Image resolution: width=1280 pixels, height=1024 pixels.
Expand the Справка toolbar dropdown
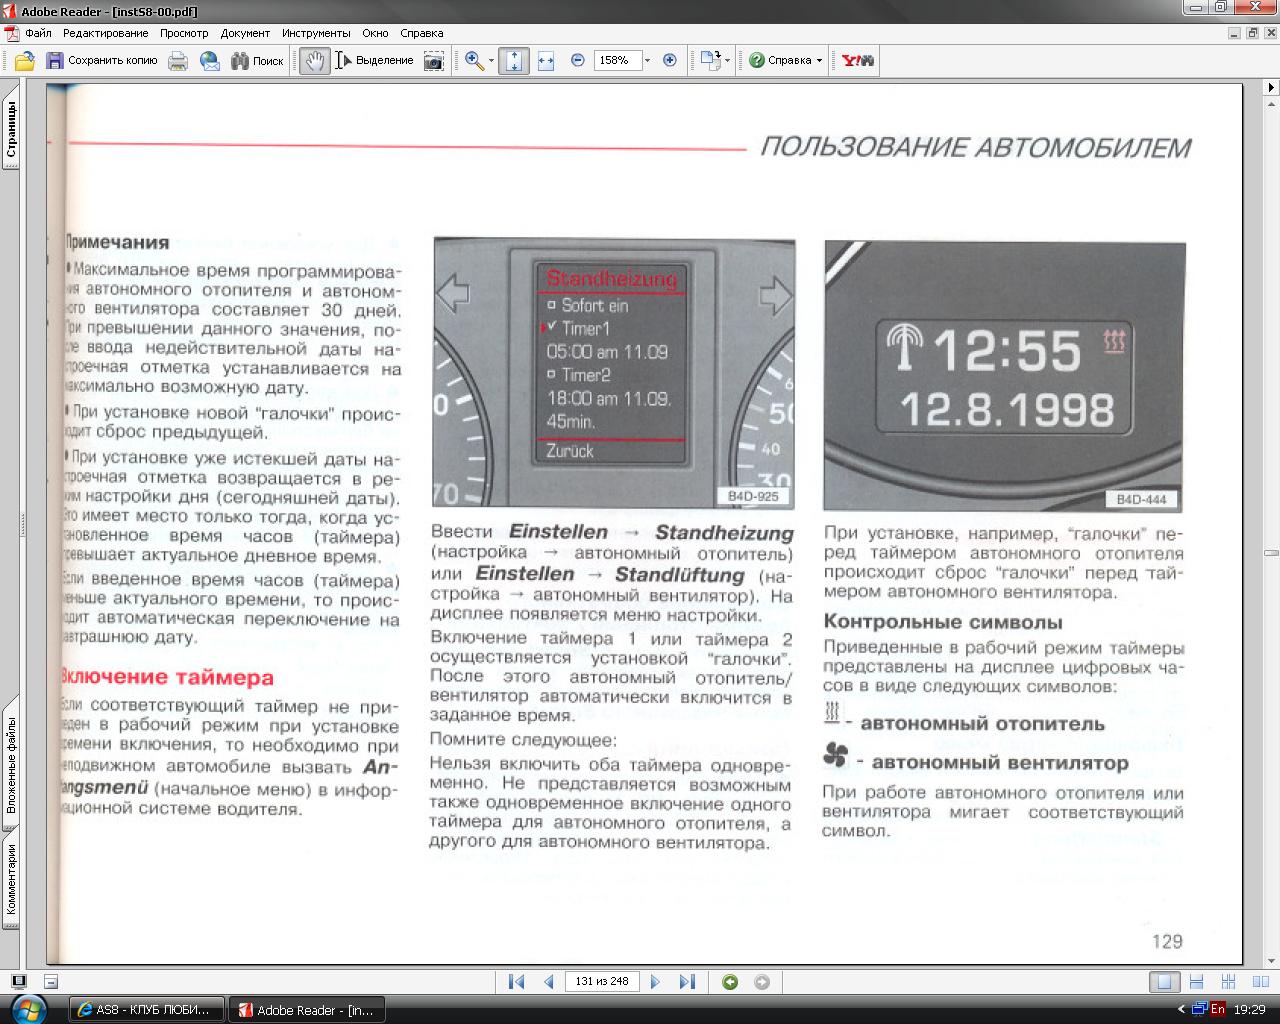coord(819,61)
